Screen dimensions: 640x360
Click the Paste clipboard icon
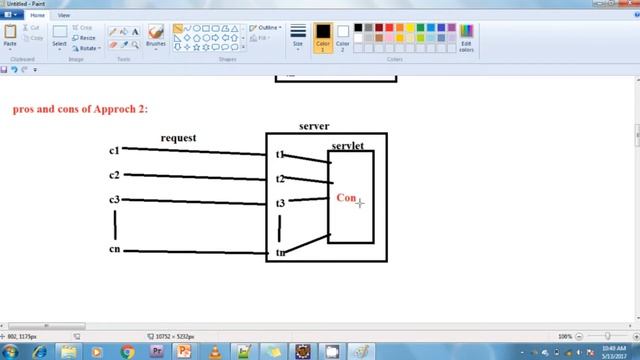10,31
